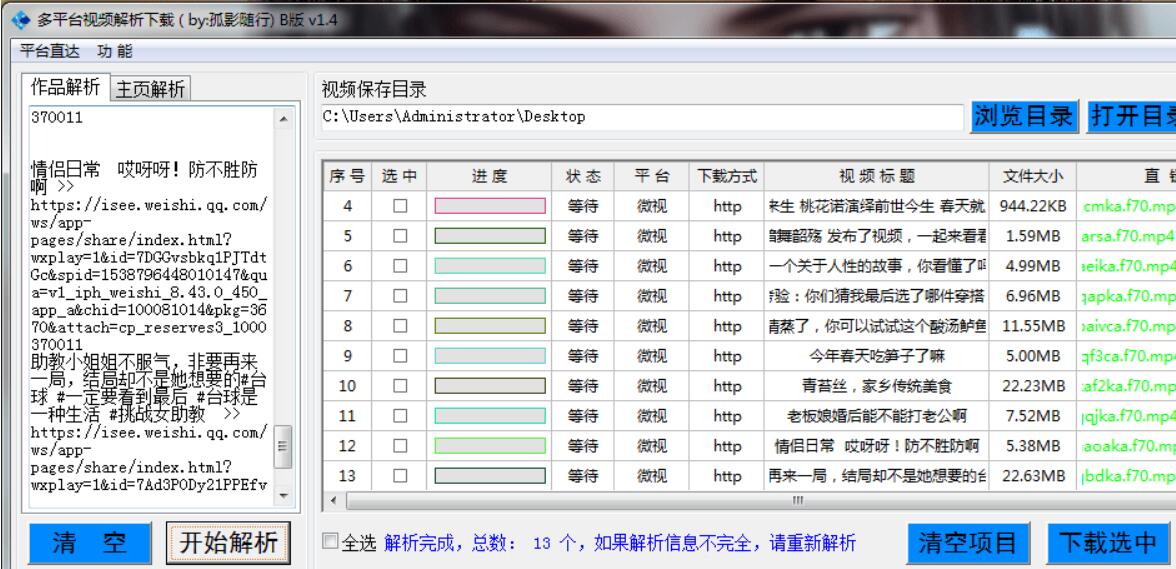Enable the 全选 checkbox
The width and height of the screenshot is (1176, 569).
tap(330, 543)
